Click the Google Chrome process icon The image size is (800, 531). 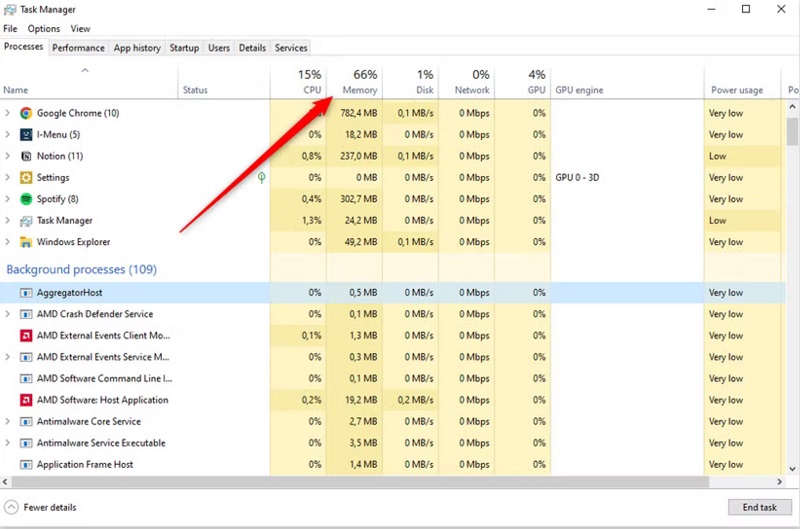(26, 113)
